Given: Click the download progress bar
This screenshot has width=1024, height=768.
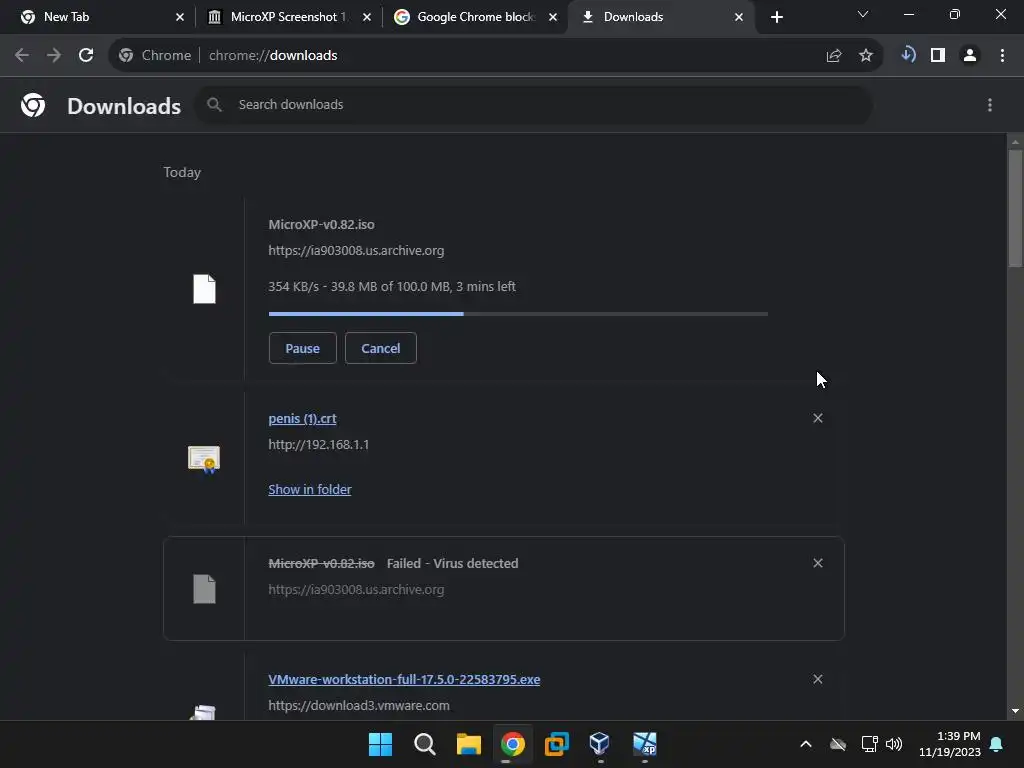Looking at the screenshot, I should 518,314.
